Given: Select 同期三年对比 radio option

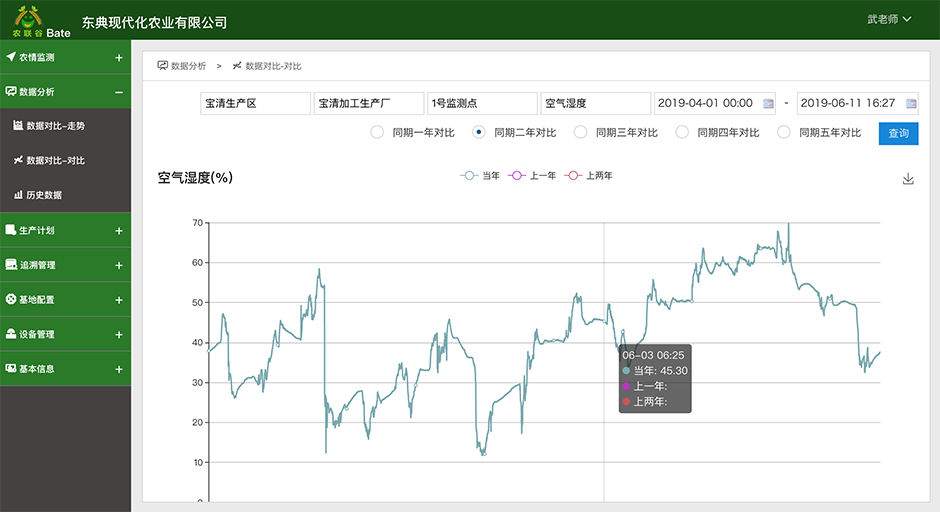Looking at the screenshot, I should click(580, 132).
